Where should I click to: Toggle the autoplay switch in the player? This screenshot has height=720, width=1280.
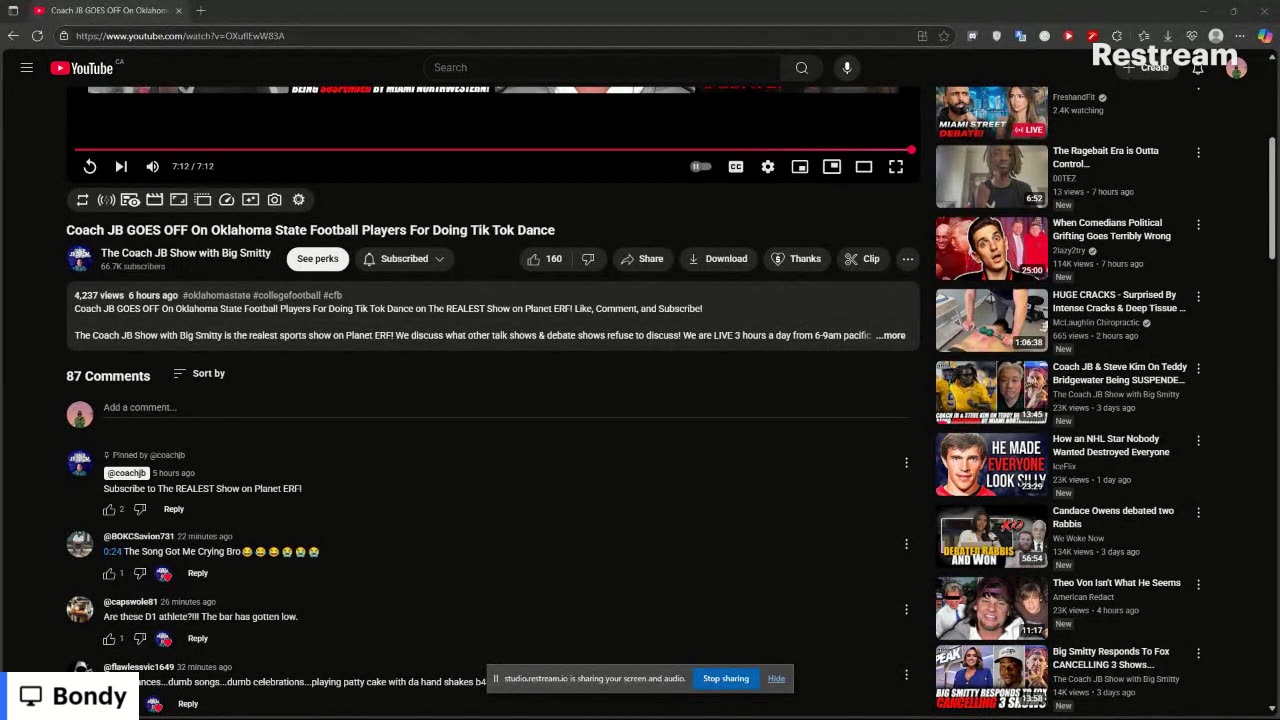coord(701,167)
